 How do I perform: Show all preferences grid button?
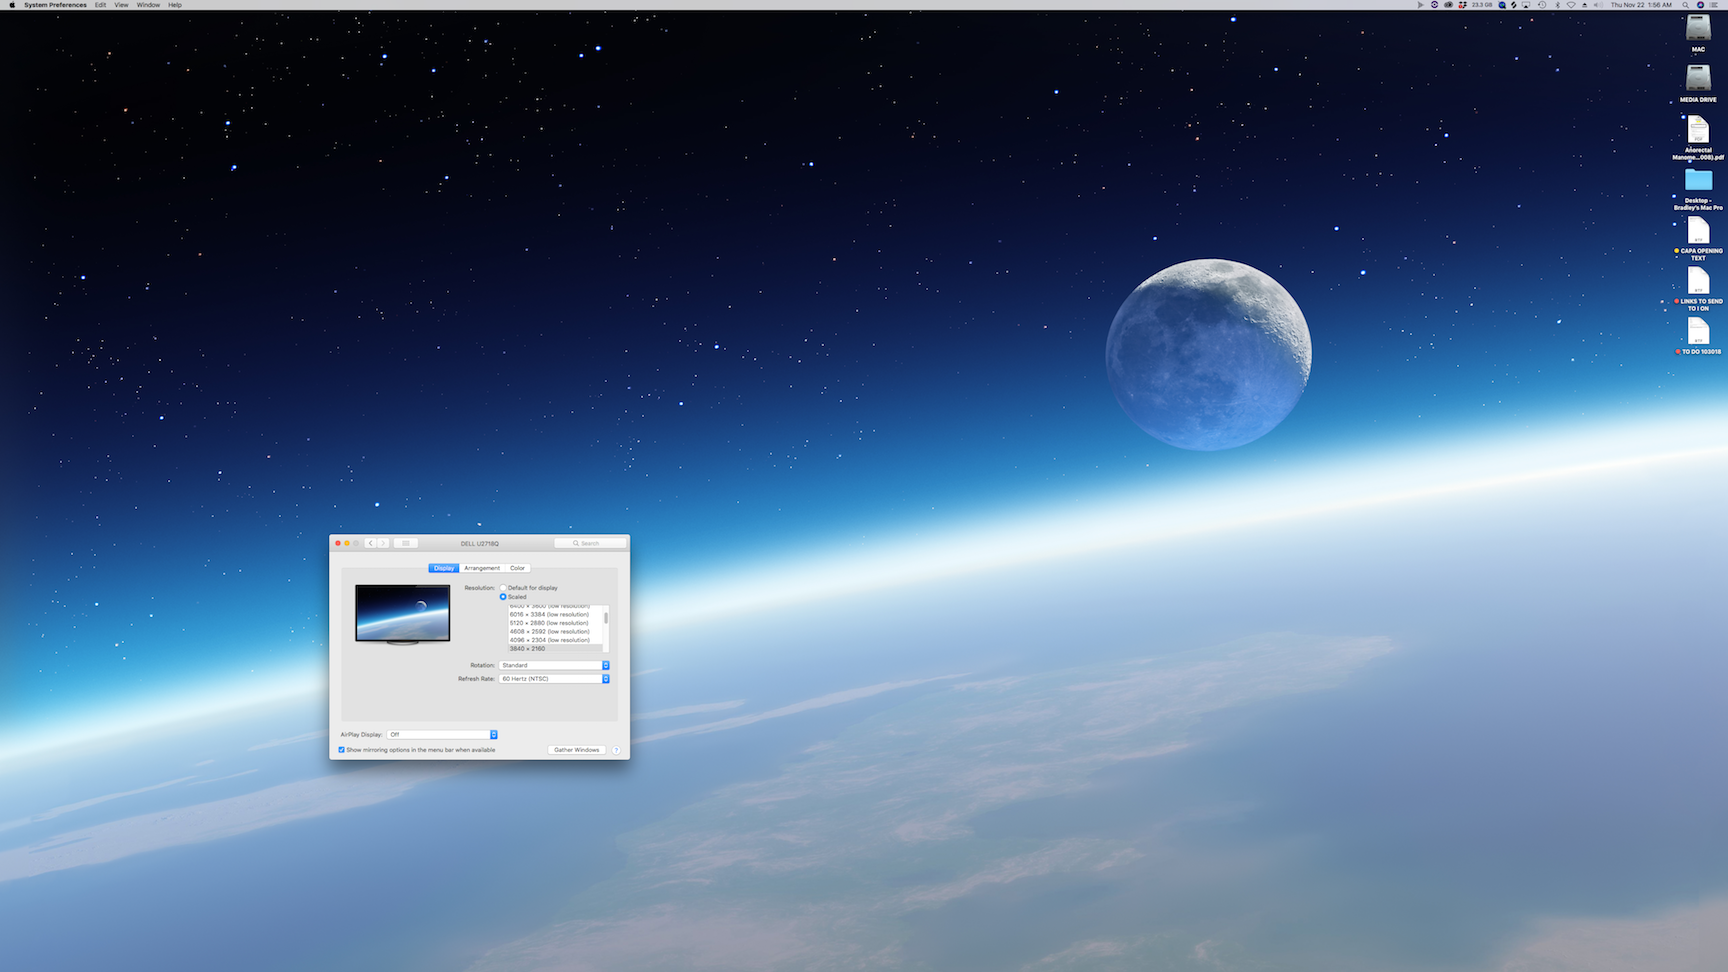tap(405, 543)
